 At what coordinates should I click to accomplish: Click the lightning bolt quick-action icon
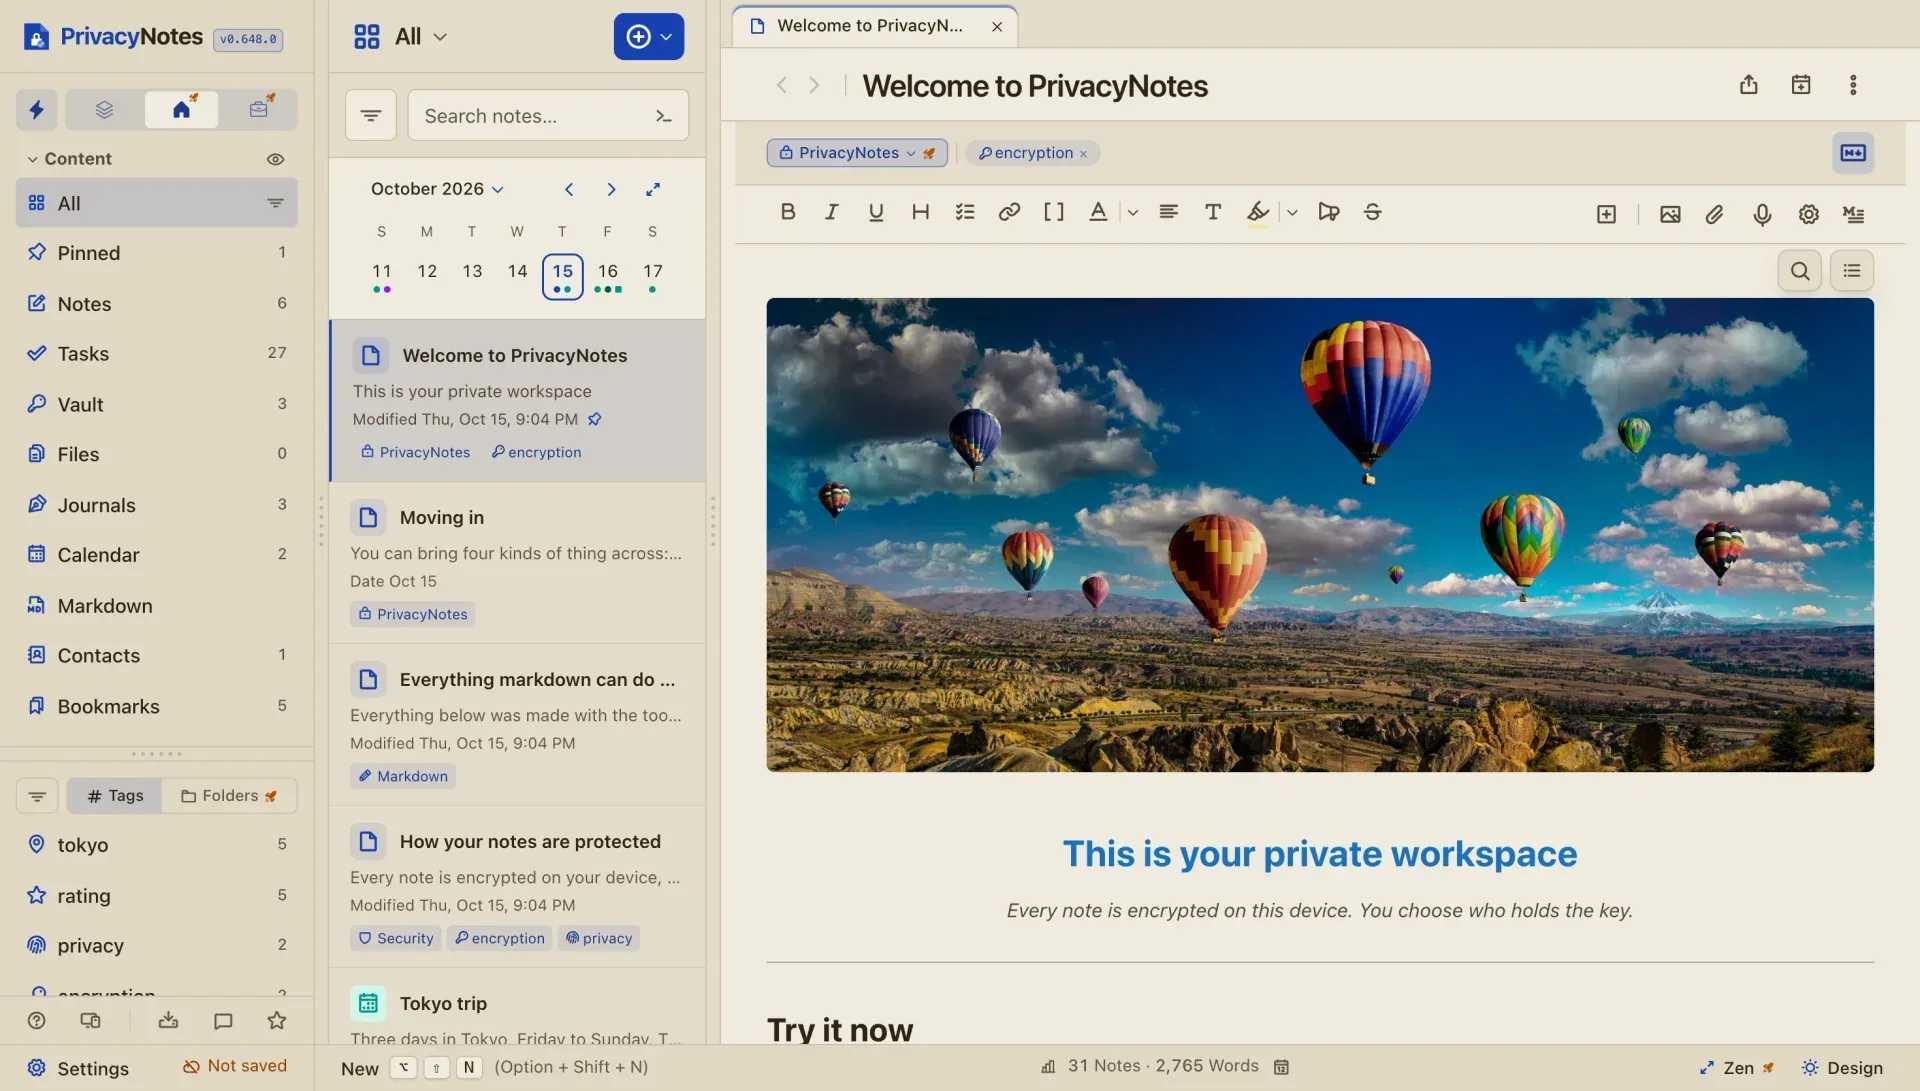(x=37, y=109)
